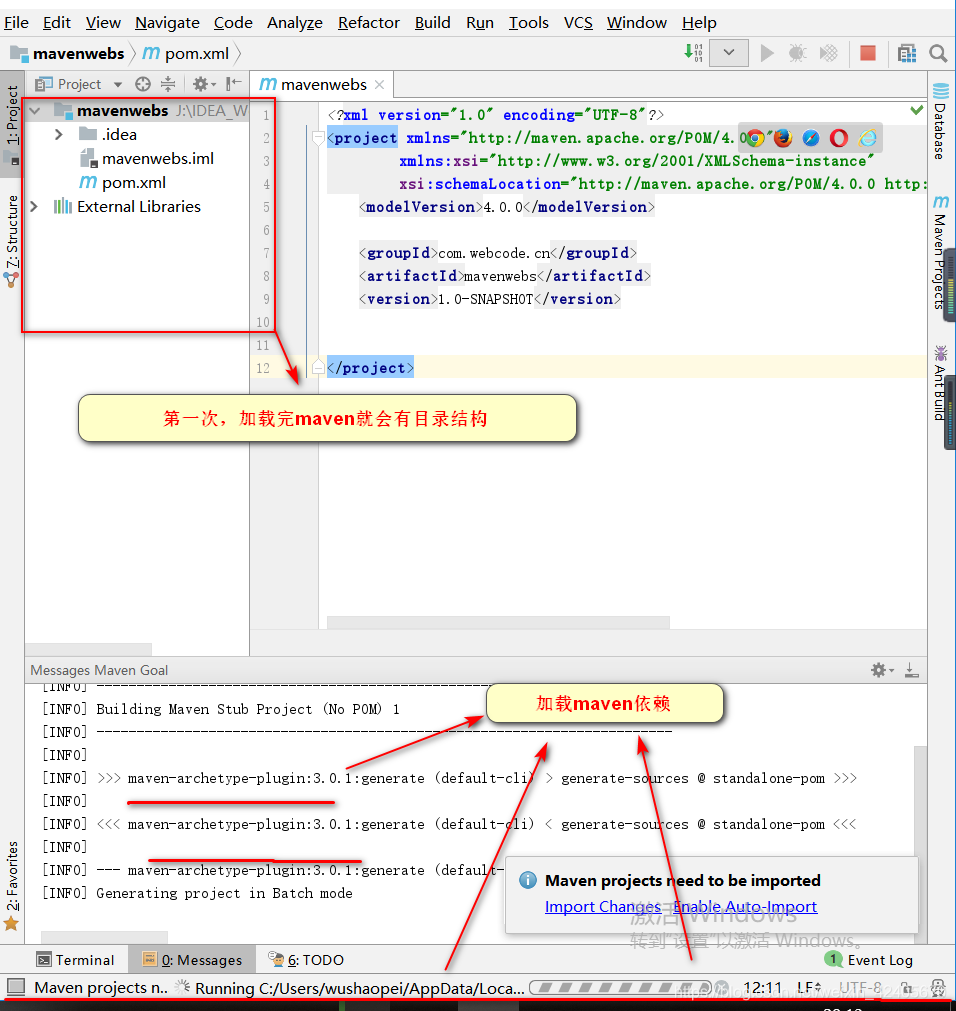
Task: Toggle the 2: Favorites side tab
Action: tap(12, 885)
